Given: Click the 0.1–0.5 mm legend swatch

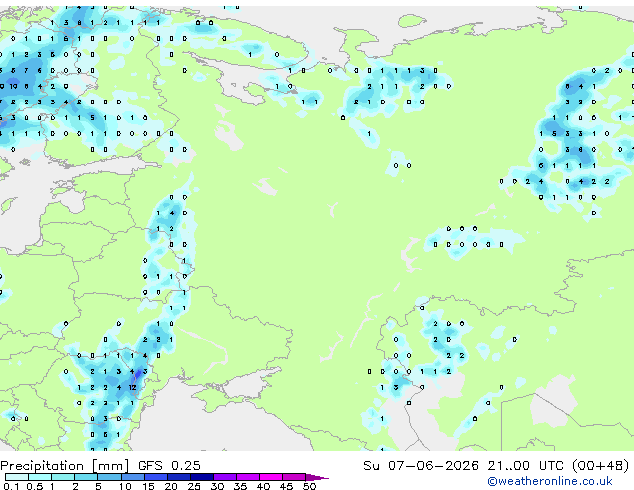Looking at the screenshot, I should (17, 477).
